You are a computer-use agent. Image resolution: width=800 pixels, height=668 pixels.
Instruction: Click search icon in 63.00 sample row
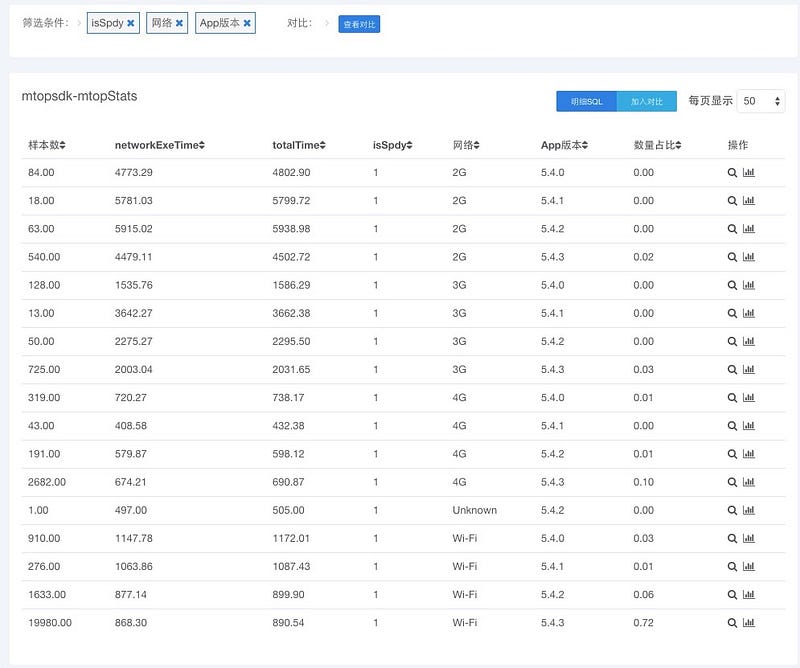tap(732, 229)
